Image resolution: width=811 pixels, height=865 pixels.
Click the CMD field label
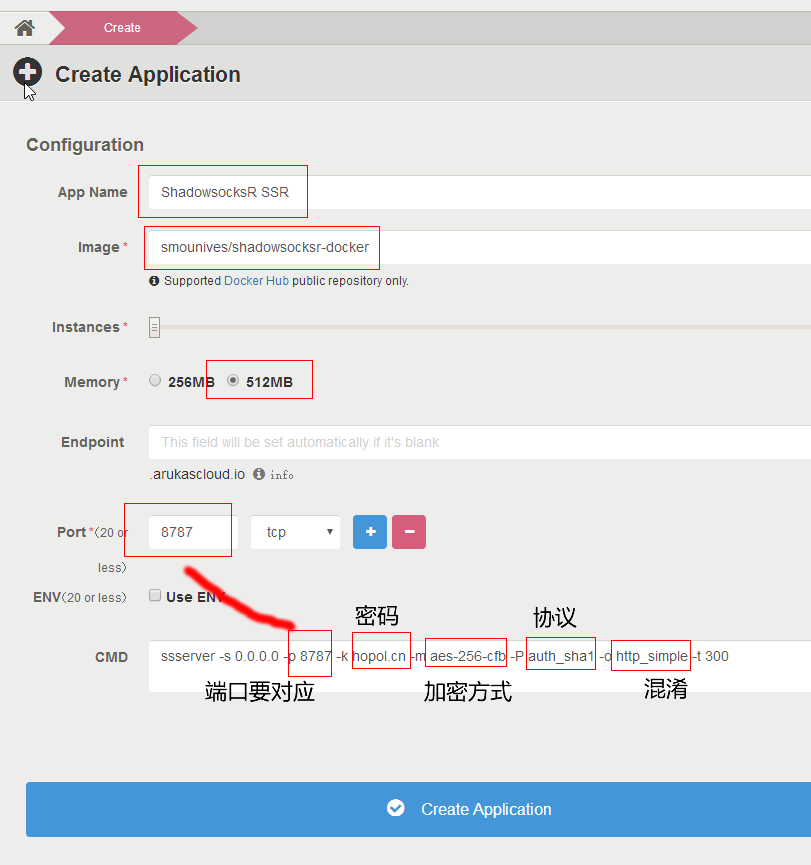click(x=111, y=657)
